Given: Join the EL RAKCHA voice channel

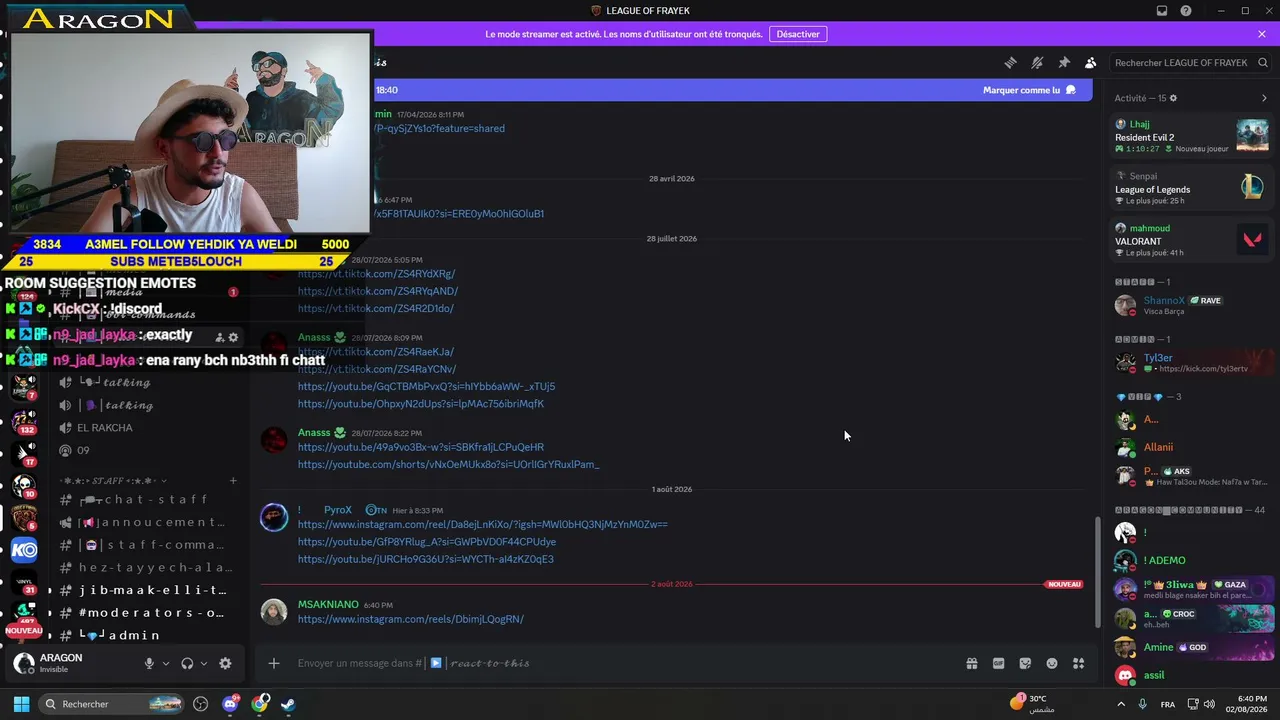Looking at the screenshot, I should 143,428.
